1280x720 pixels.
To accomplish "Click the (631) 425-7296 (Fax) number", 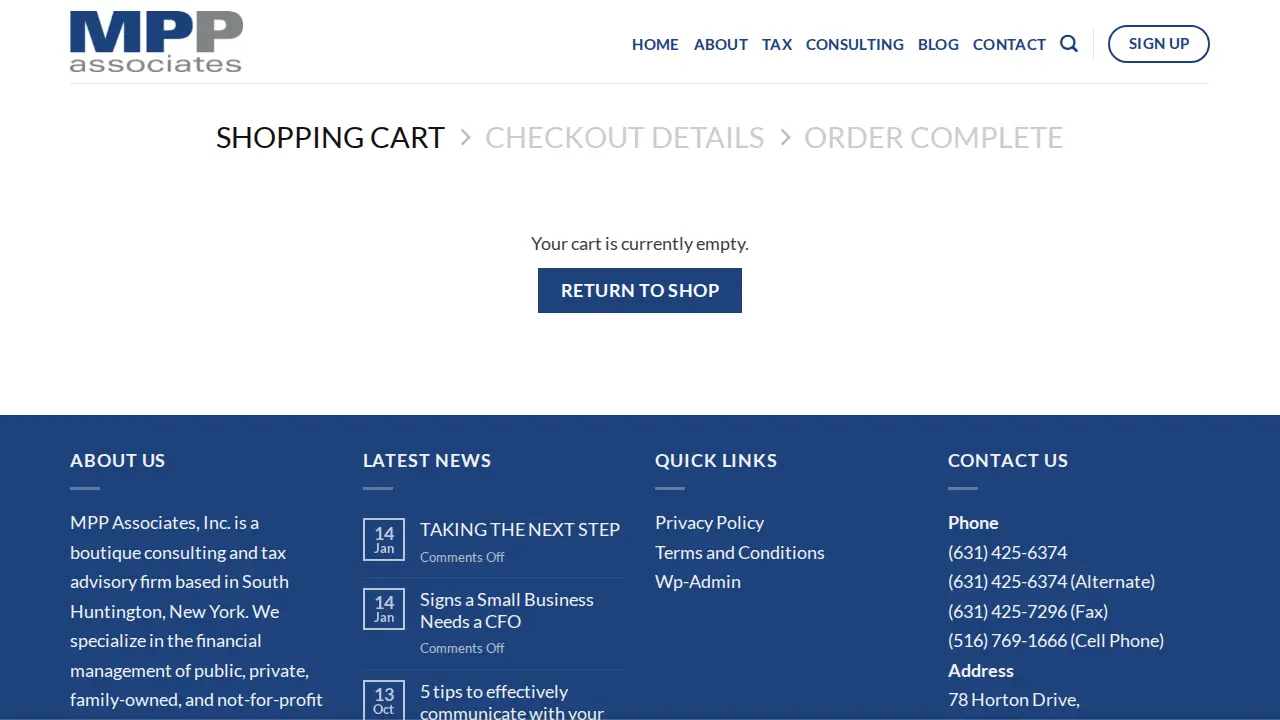I will tap(1028, 611).
